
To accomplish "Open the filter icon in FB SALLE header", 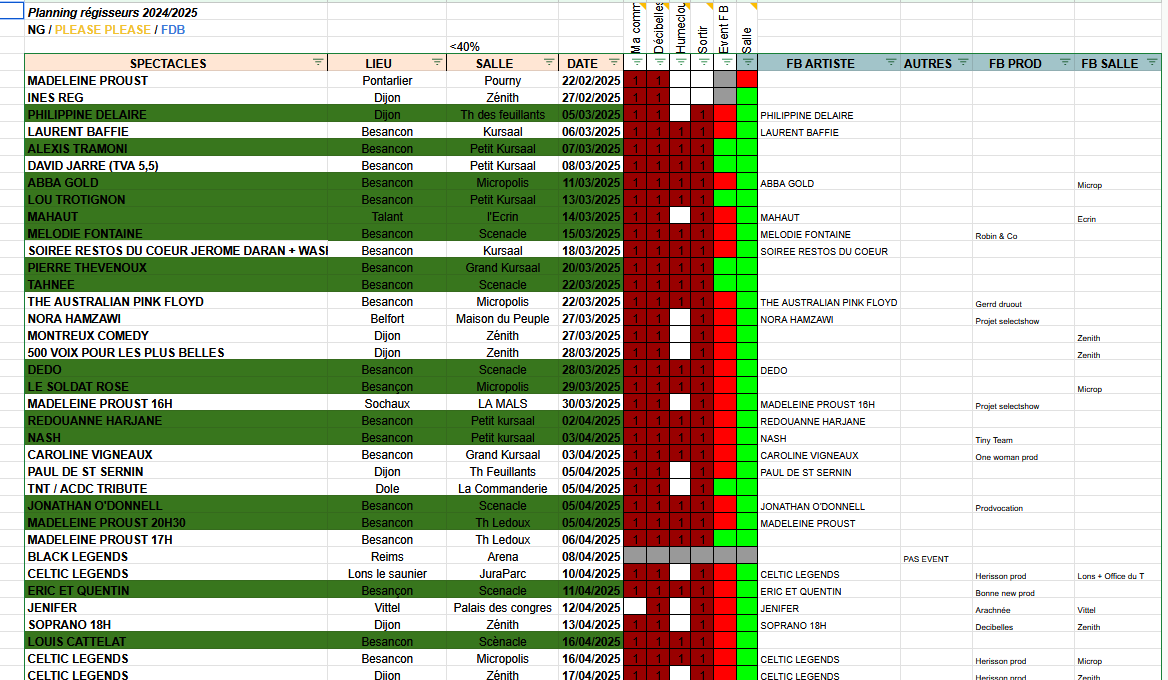I will (1152, 63).
